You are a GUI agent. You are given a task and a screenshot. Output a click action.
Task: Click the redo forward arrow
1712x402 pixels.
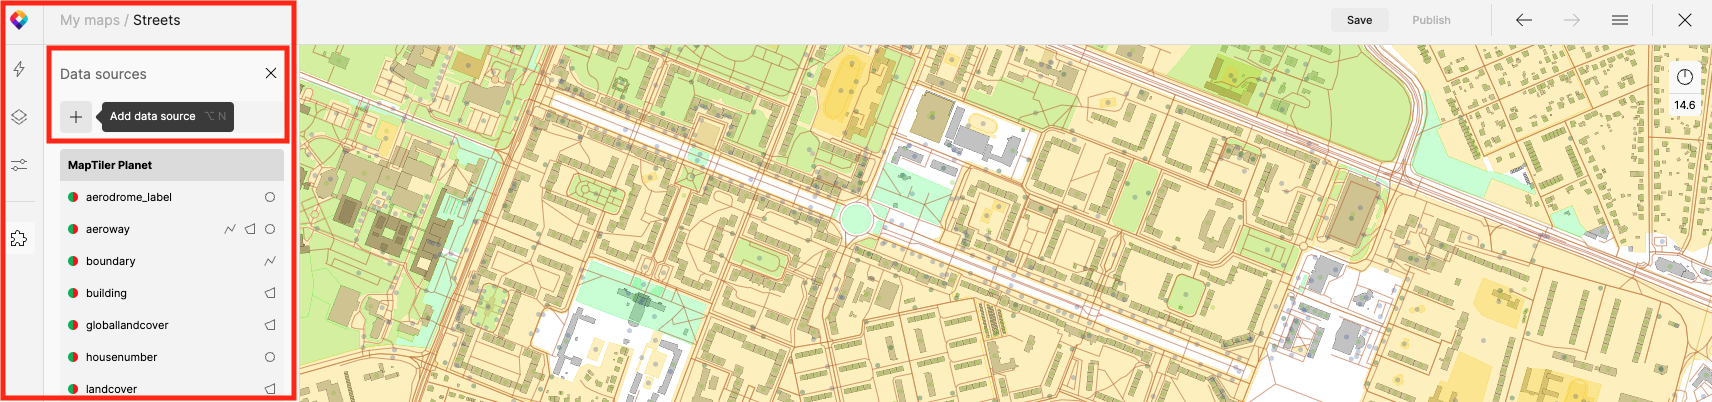pos(1572,20)
